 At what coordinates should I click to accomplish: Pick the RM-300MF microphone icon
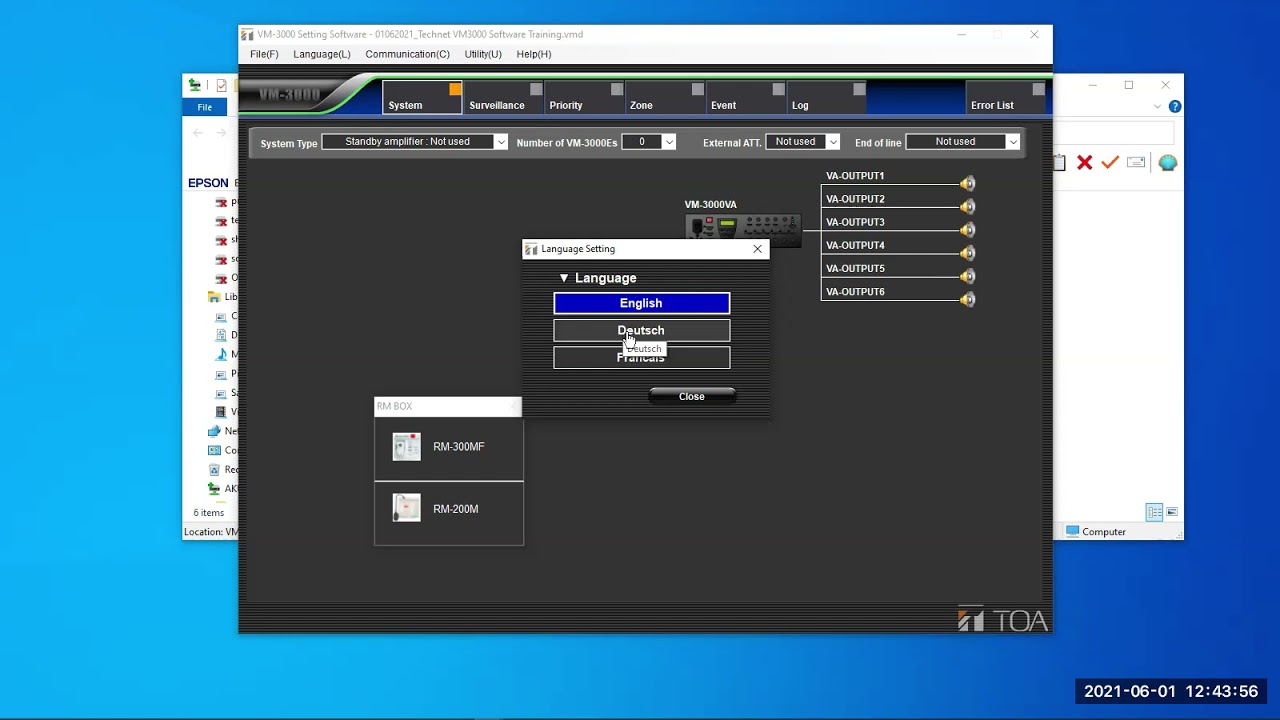[407, 446]
